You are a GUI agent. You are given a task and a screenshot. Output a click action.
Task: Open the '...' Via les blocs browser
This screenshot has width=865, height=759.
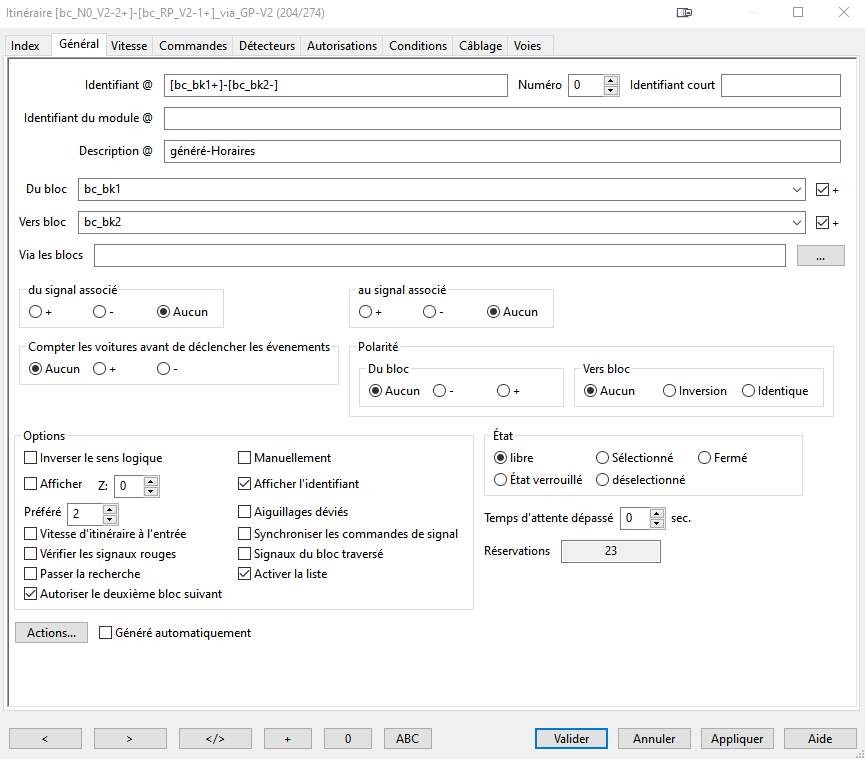pyautogui.click(x=820, y=257)
